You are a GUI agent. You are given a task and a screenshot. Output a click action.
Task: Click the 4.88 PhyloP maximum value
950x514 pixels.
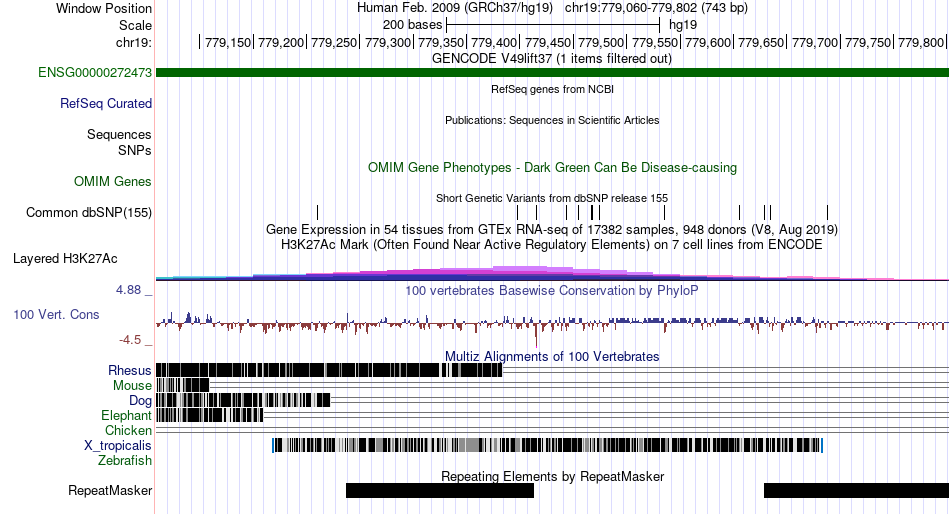point(128,290)
